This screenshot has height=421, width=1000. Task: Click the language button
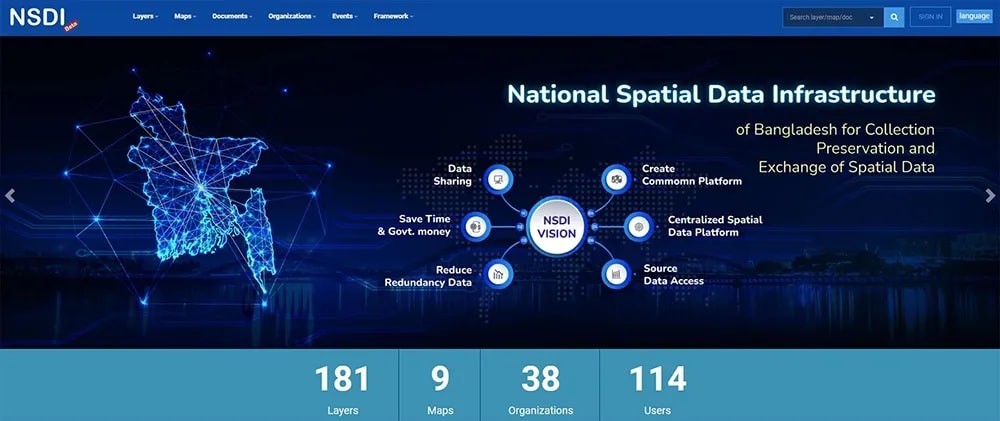tap(973, 16)
